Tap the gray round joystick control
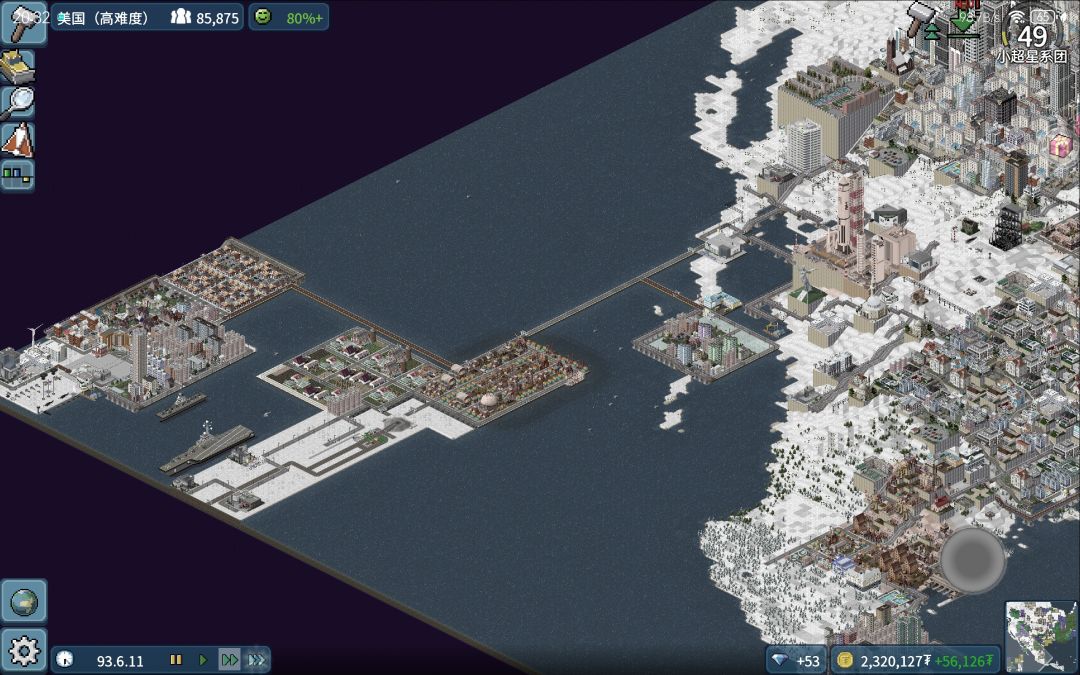The width and height of the screenshot is (1080, 675). 973,560
